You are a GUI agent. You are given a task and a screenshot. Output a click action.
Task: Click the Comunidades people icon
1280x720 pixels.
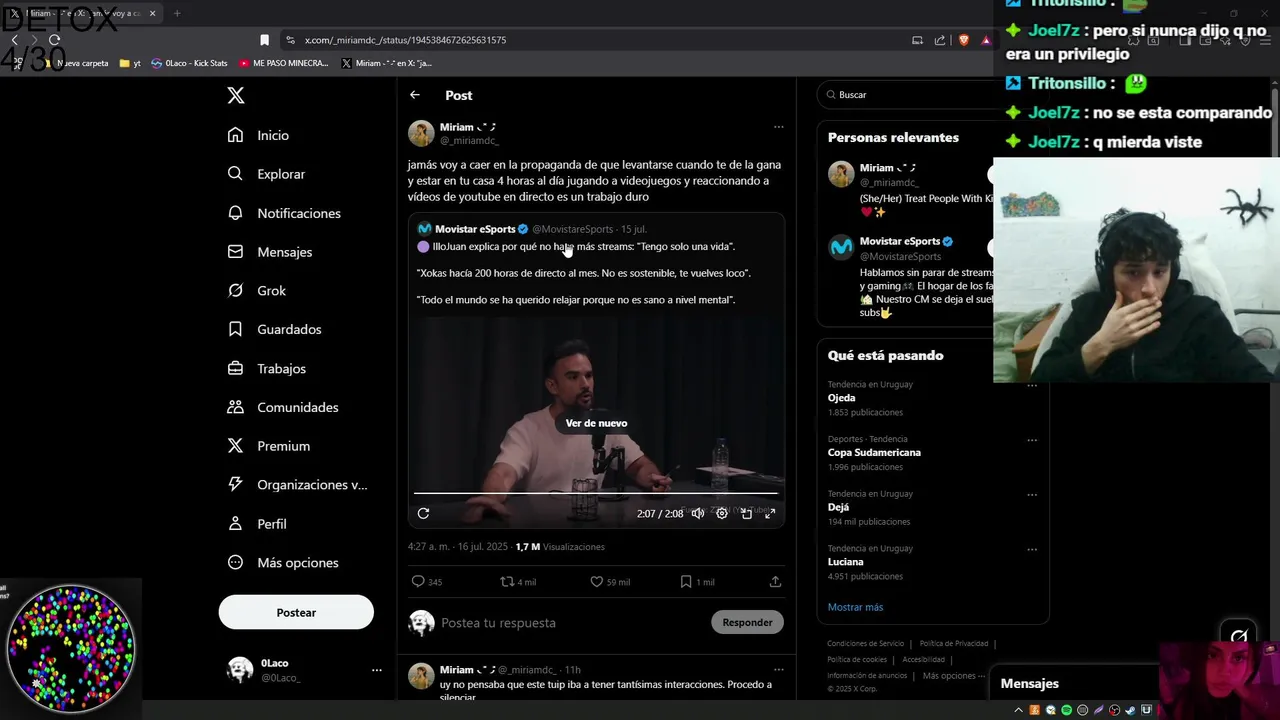[x=235, y=407]
